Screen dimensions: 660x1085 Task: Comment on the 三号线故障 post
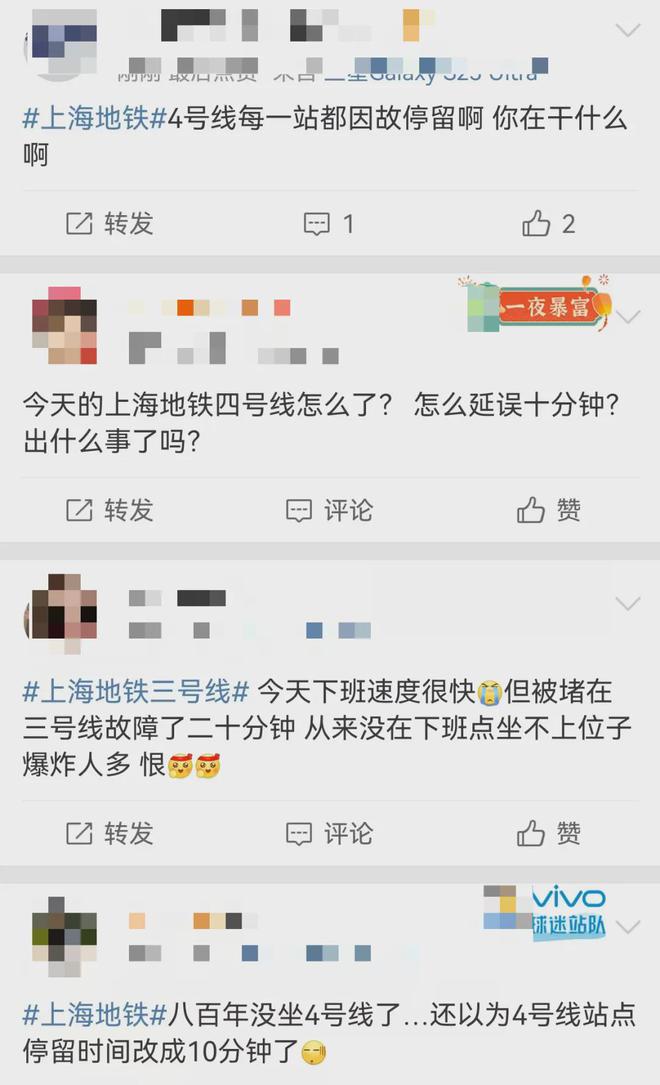[329, 833]
